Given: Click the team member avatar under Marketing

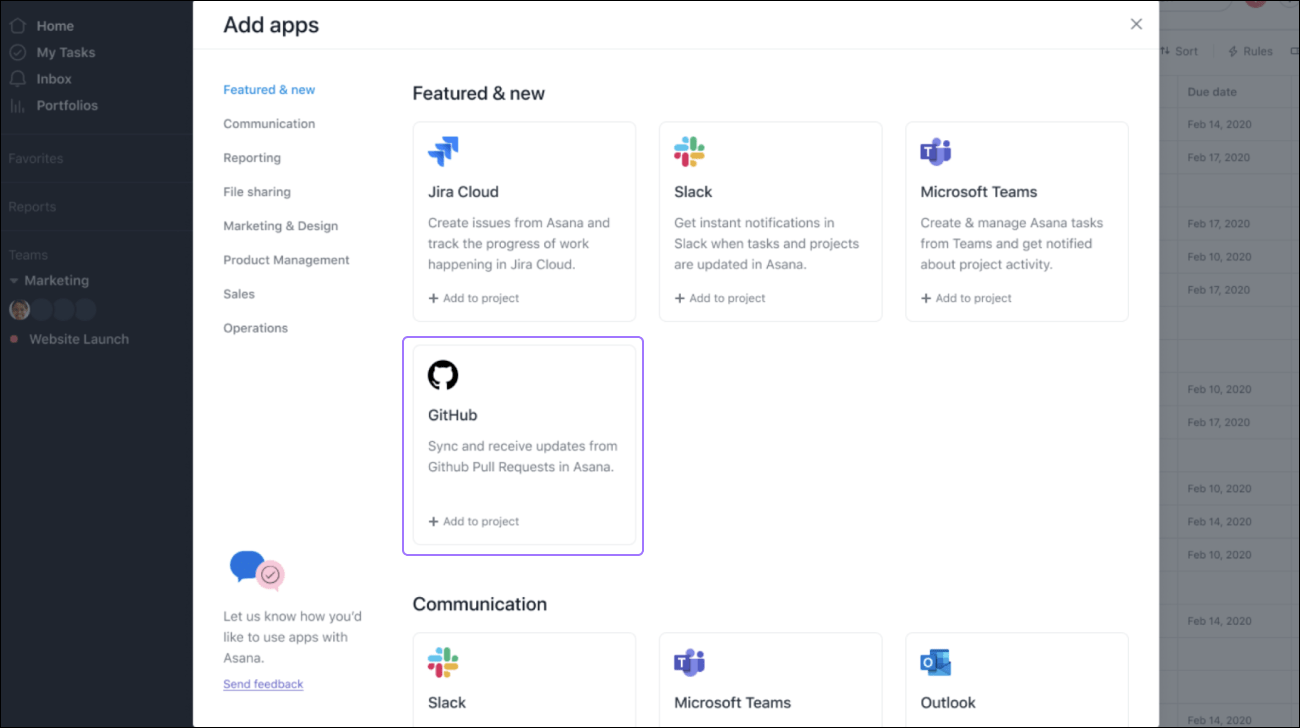Looking at the screenshot, I should [x=19, y=309].
